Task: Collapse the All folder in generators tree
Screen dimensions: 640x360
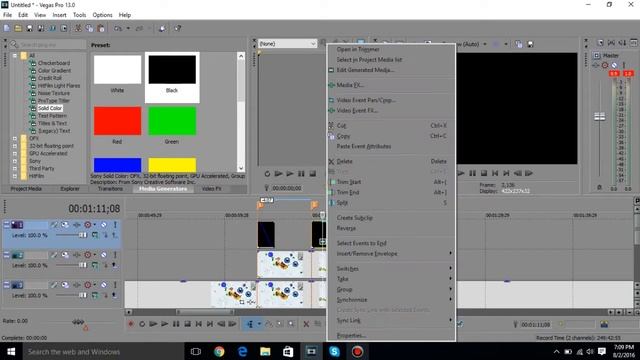Action: [15, 56]
